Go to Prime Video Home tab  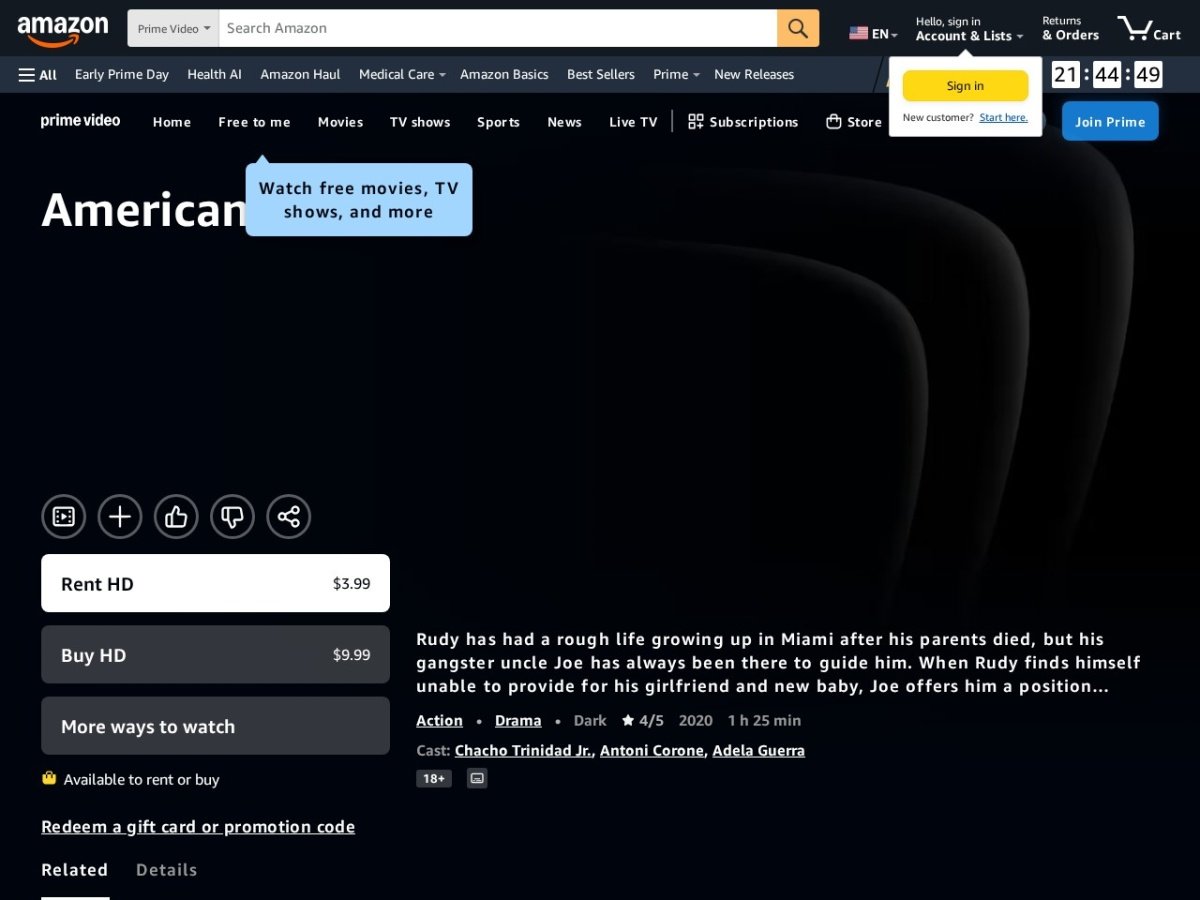pos(172,122)
